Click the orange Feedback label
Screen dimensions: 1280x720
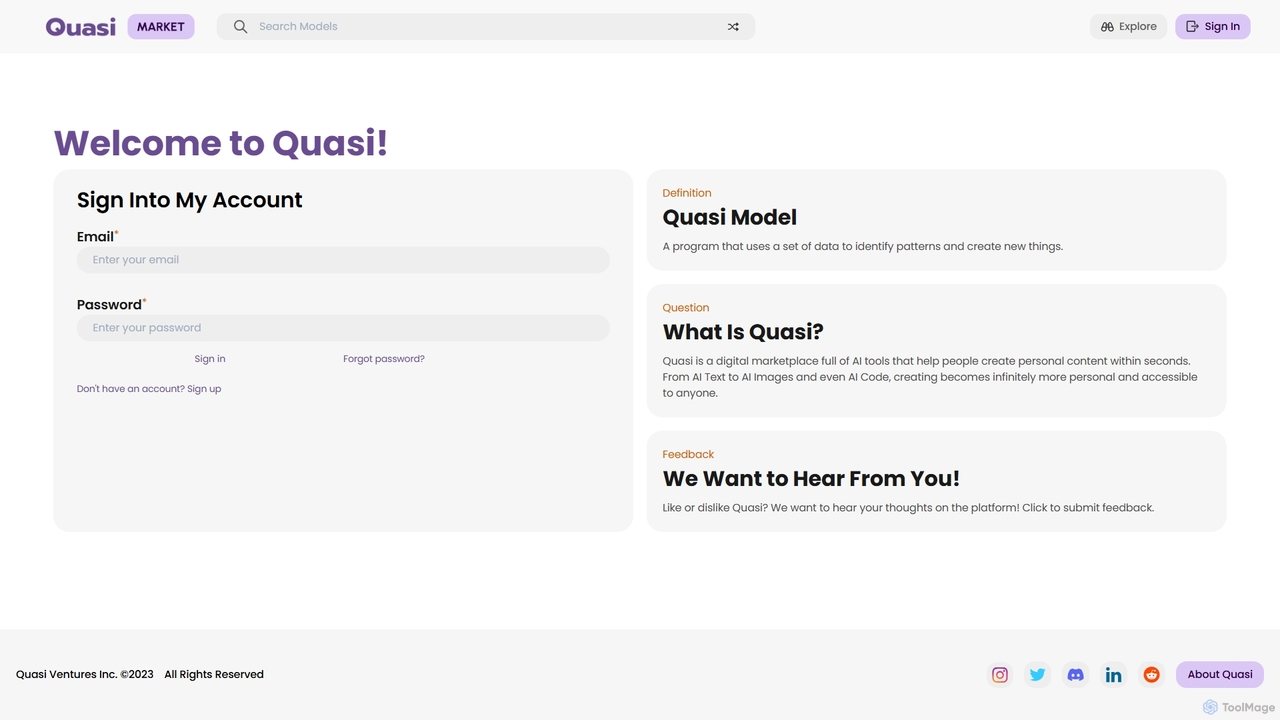(688, 455)
